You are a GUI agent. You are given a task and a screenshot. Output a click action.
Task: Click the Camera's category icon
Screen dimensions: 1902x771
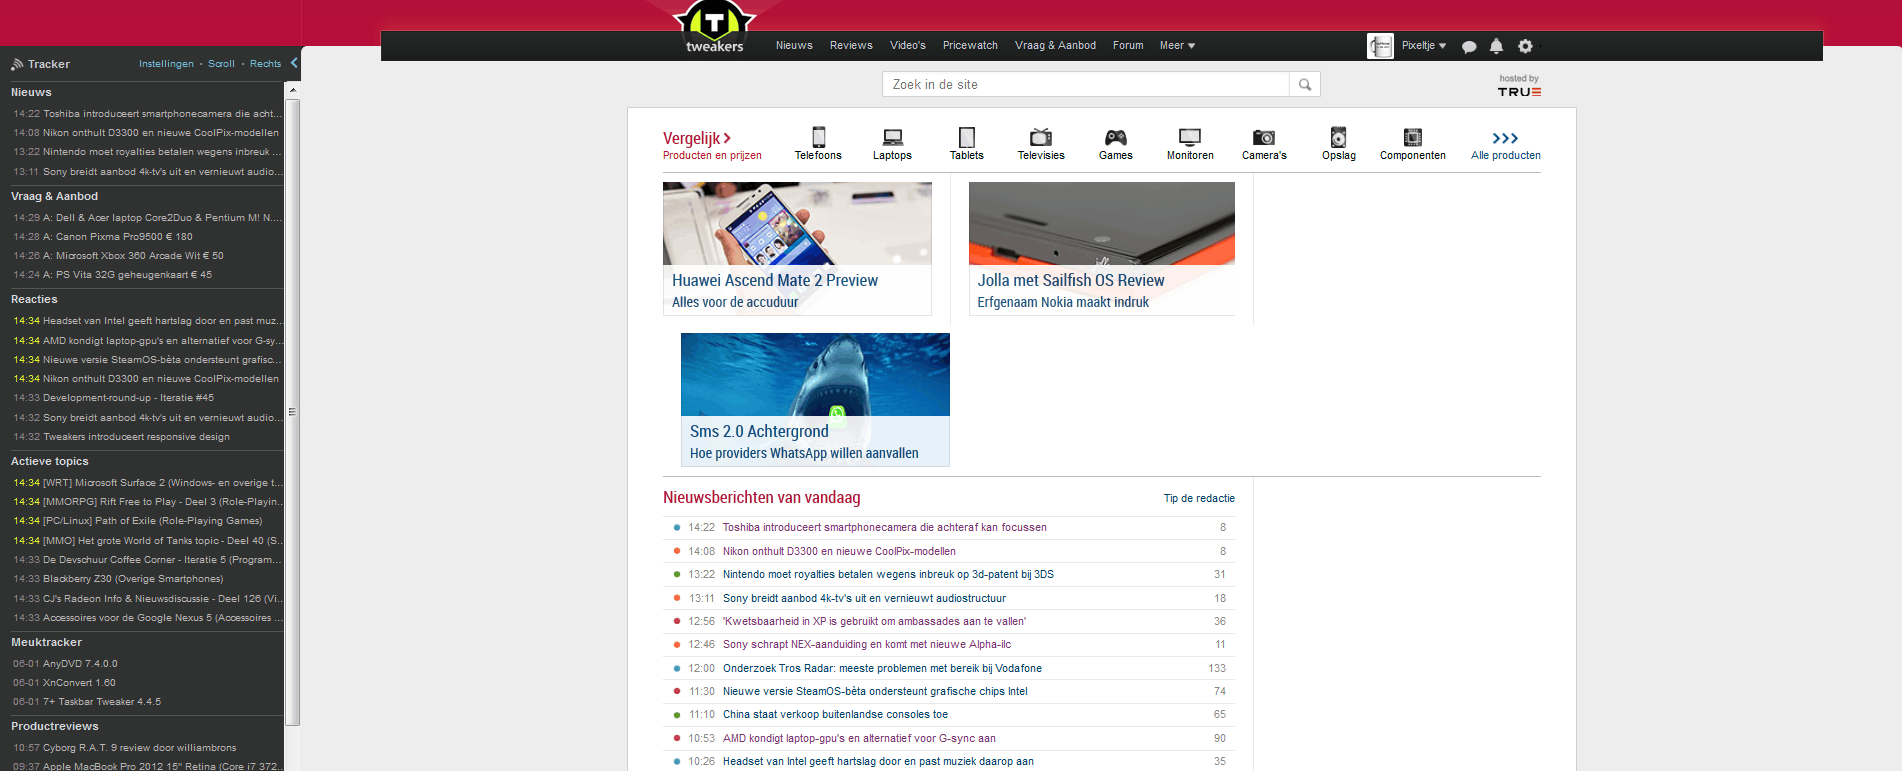(x=1264, y=137)
